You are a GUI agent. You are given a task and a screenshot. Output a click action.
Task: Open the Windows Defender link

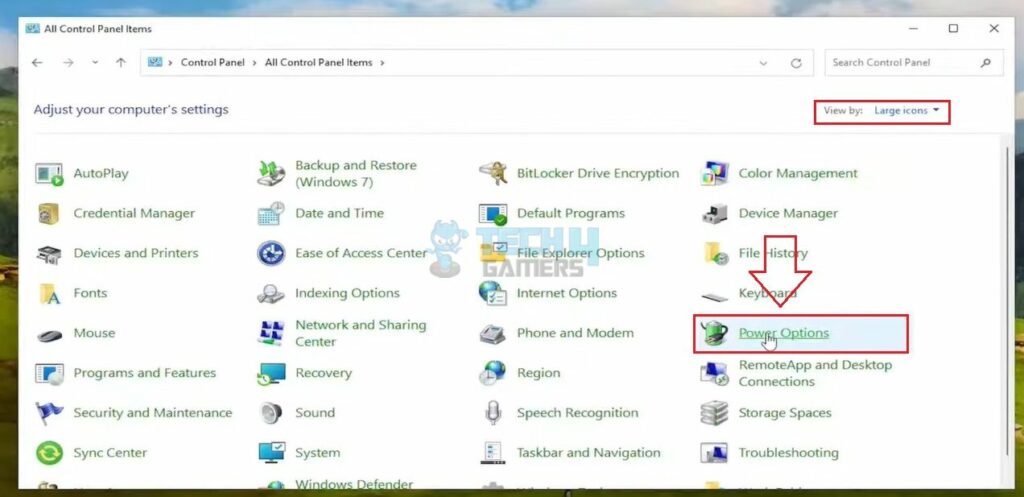point(354,484)
